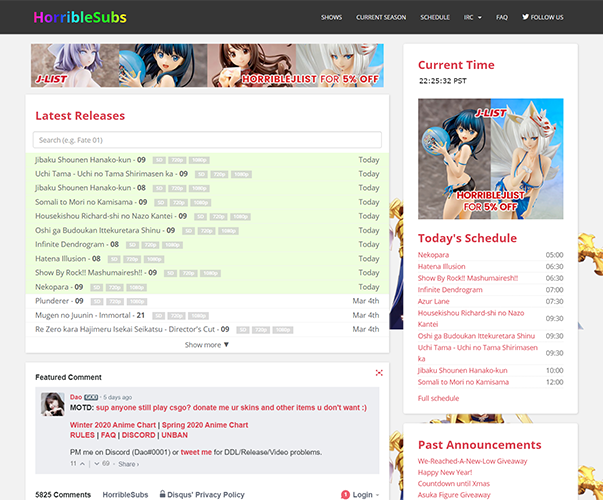603x500 pixels.
Task: Select SD for Nekopara 09
Action: pos(97,288)
